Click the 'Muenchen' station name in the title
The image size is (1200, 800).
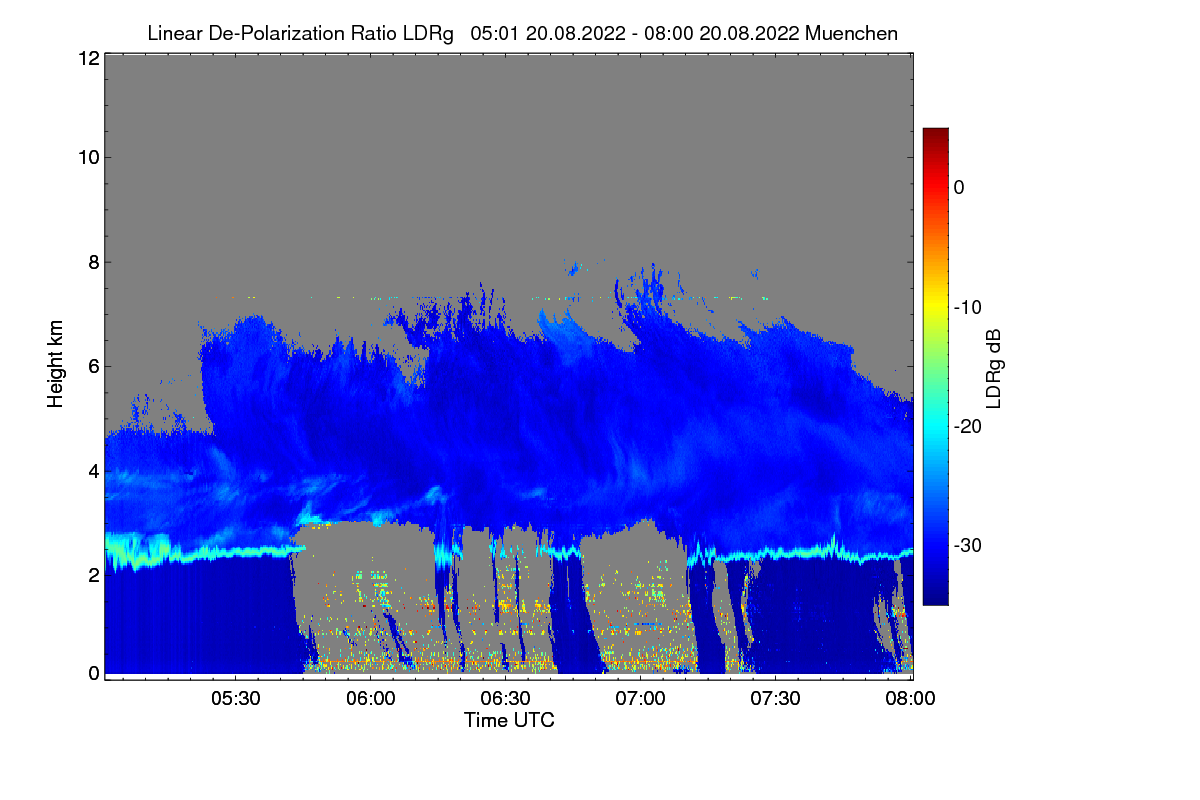coord(851,33)
